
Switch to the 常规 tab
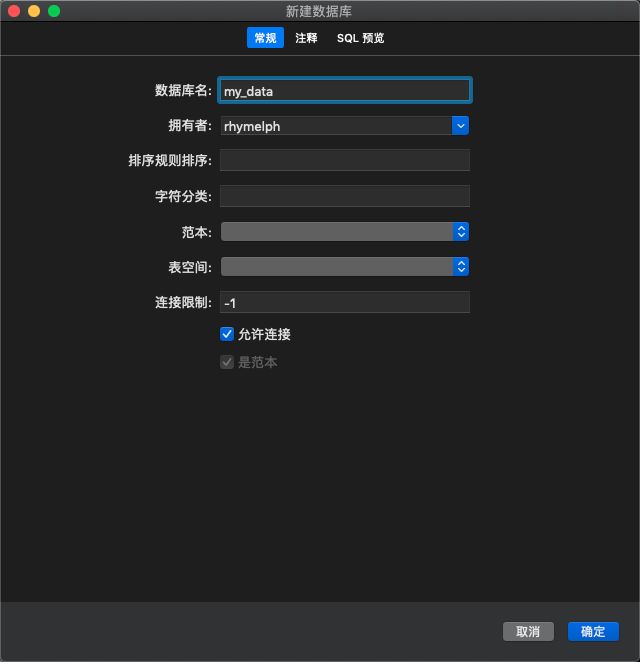265,38
